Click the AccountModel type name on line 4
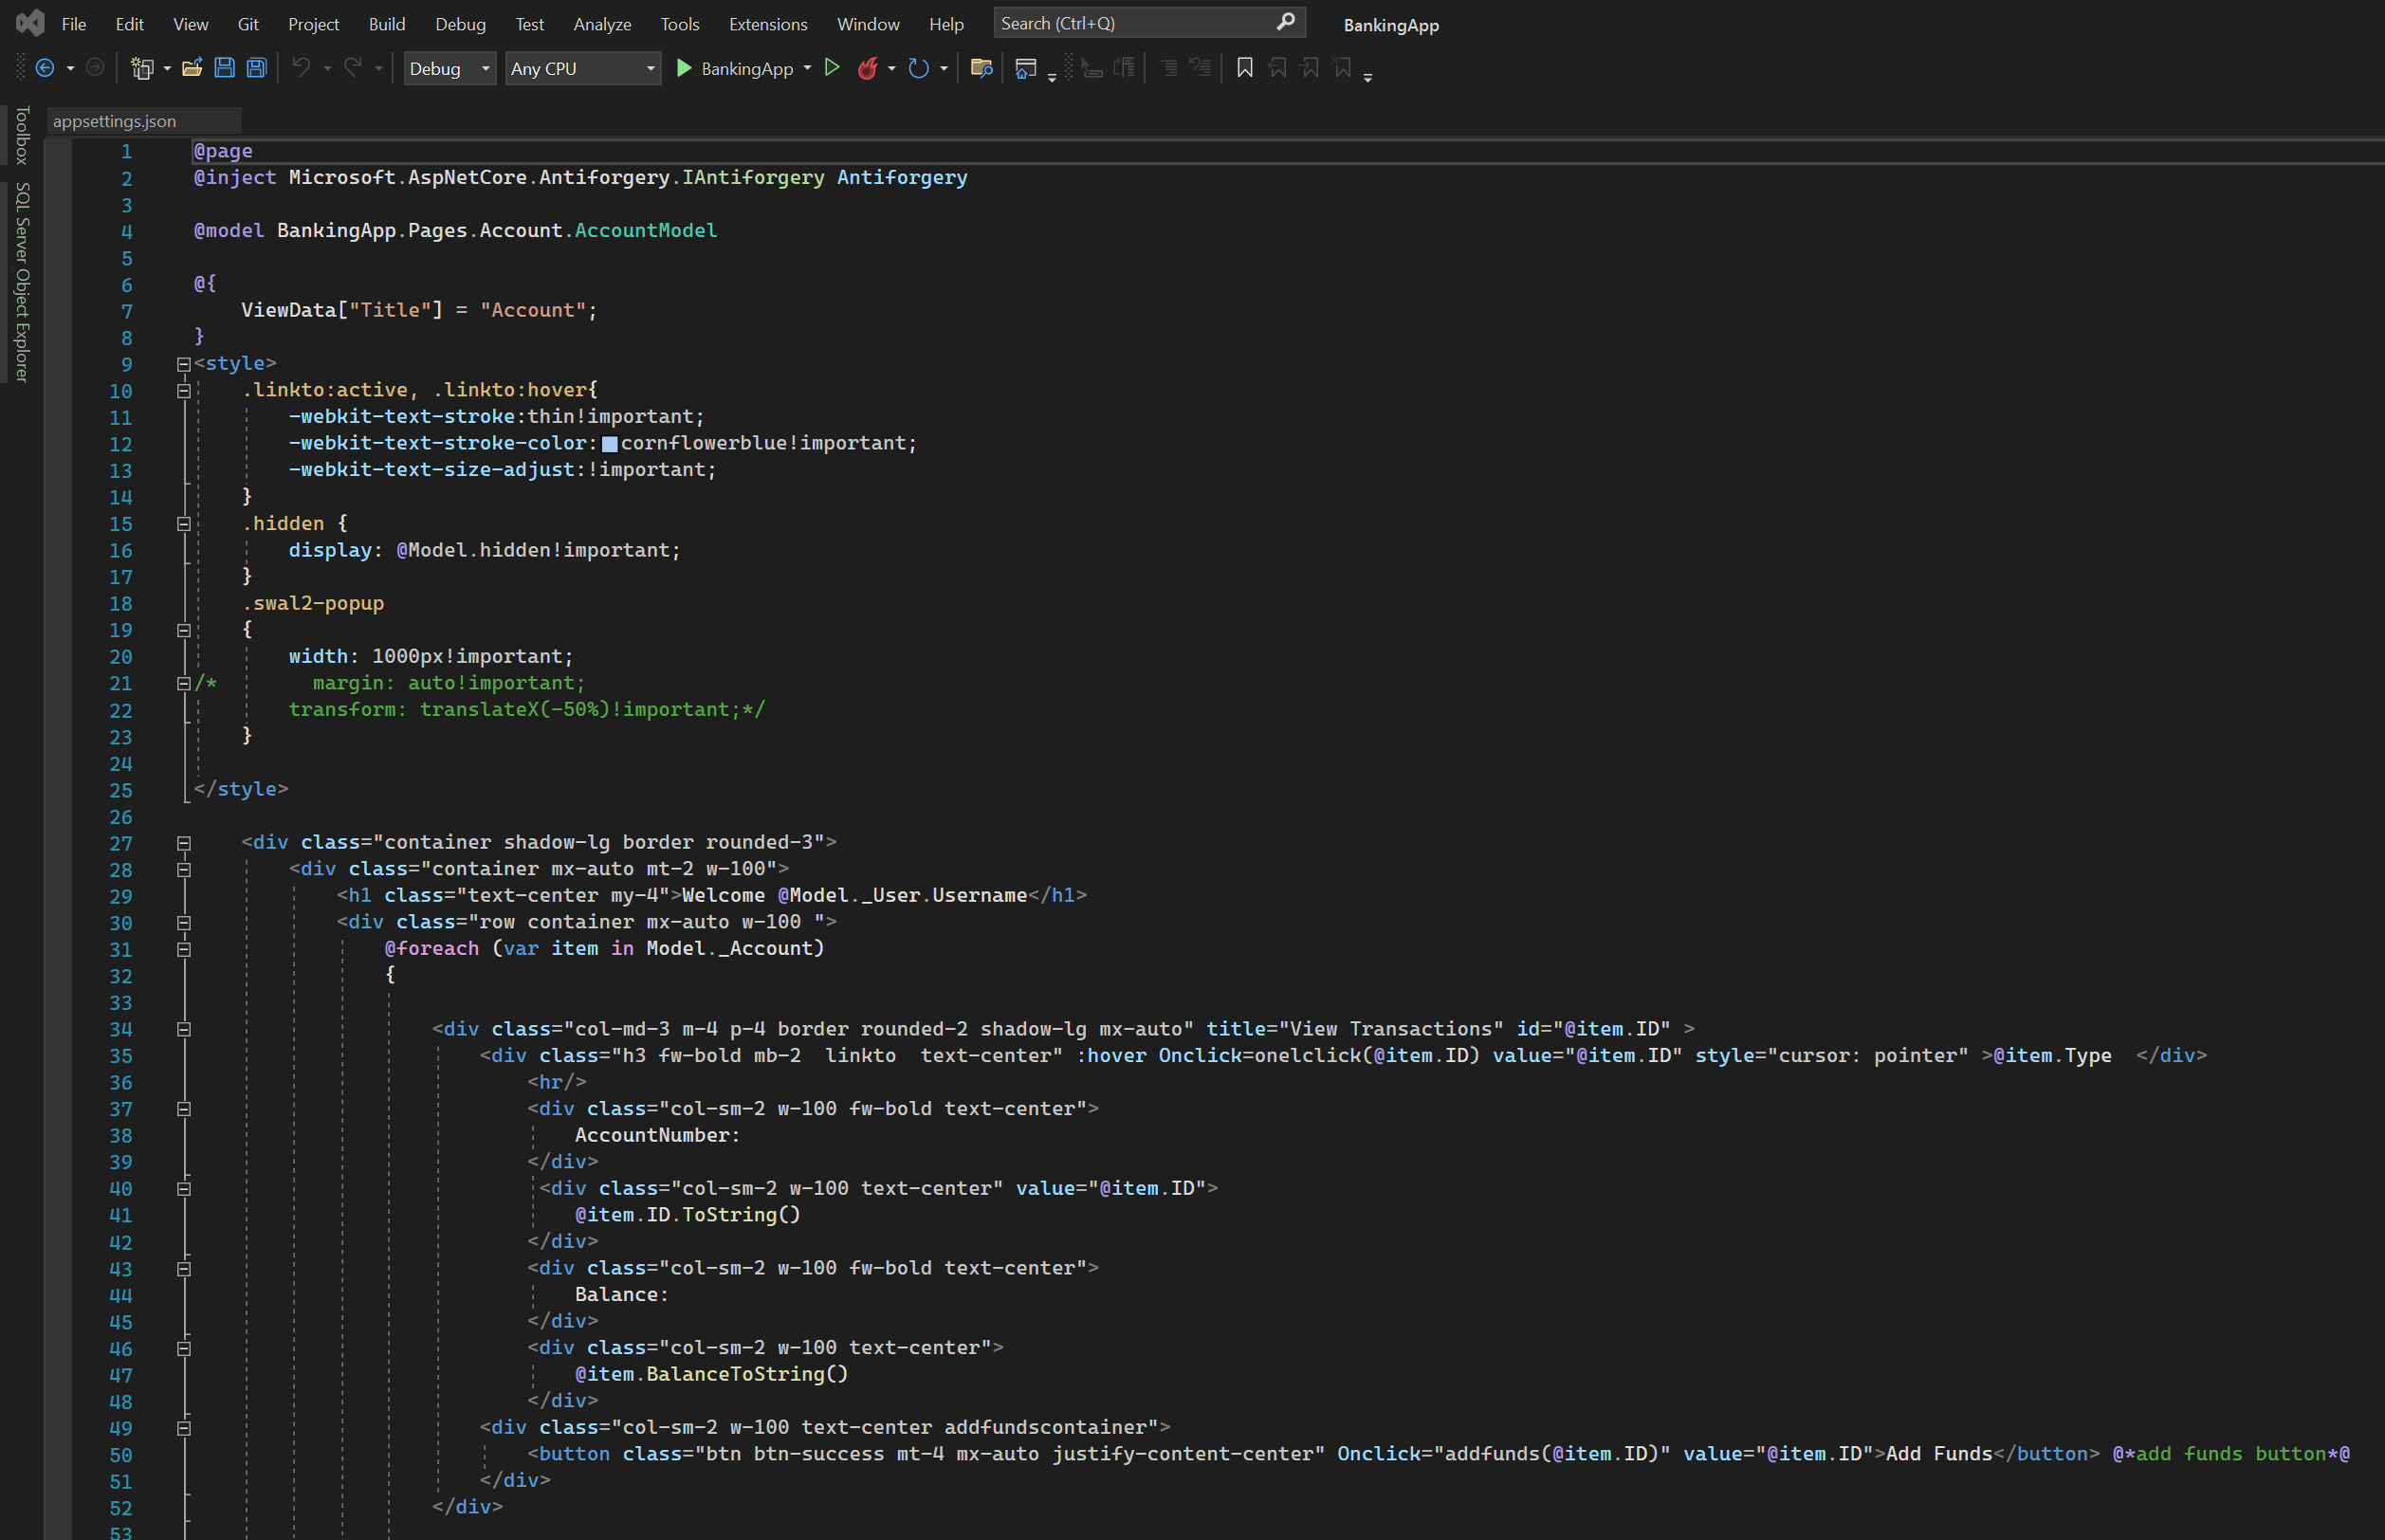 646,230
